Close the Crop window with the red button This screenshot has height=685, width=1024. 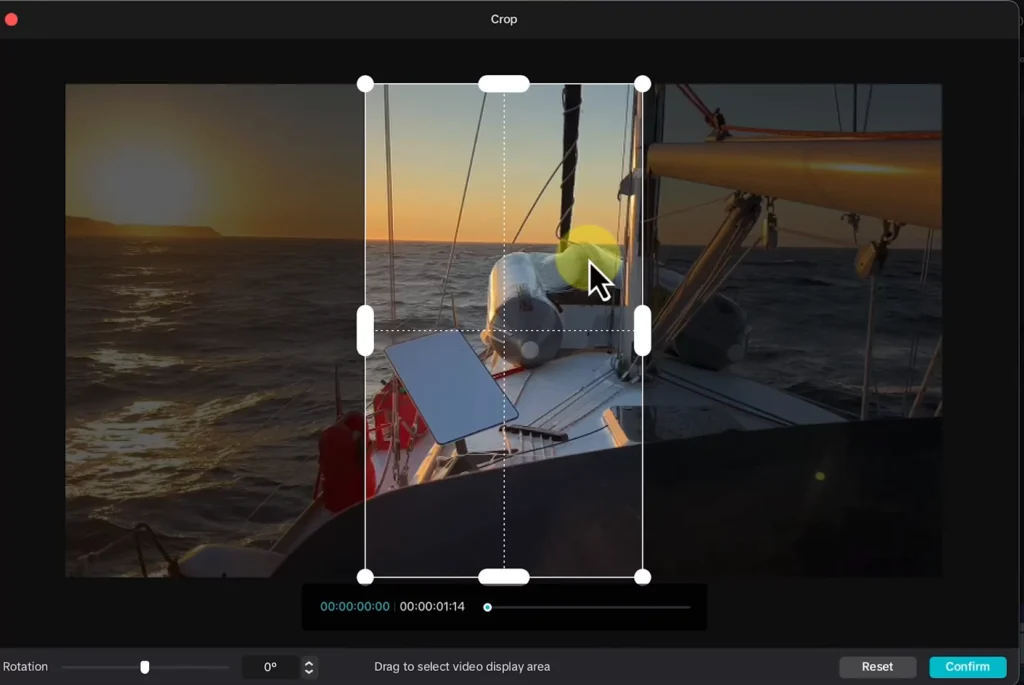pyautogui.click(x=12, y=19)
